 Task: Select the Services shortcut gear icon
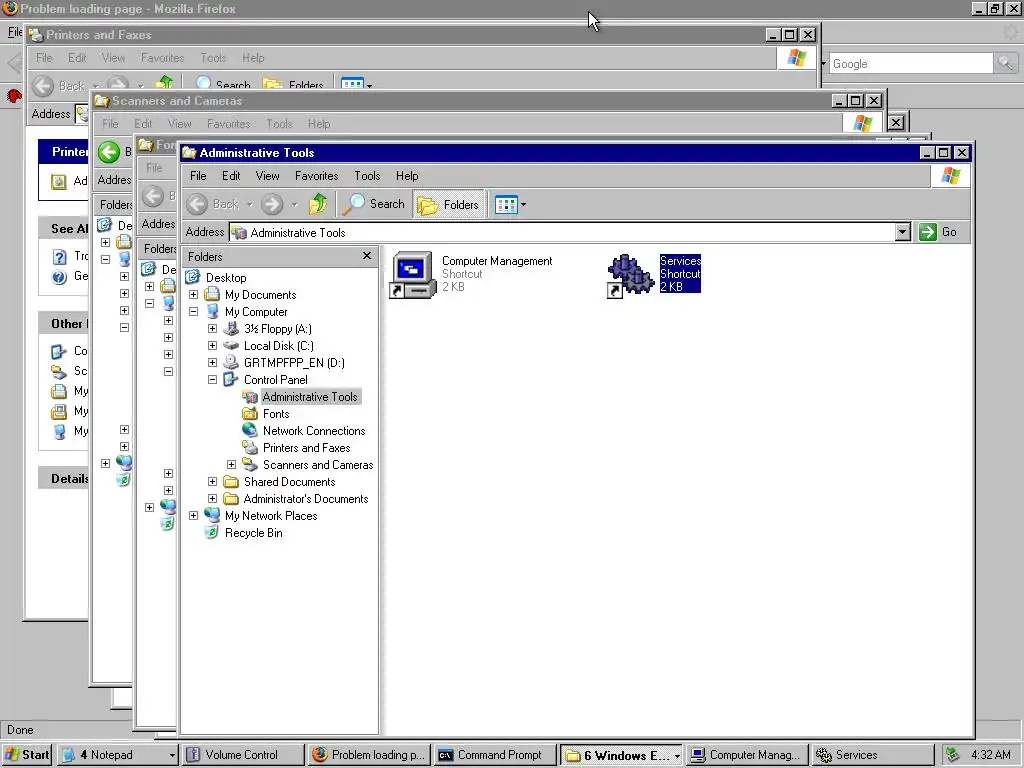[630, 276]
